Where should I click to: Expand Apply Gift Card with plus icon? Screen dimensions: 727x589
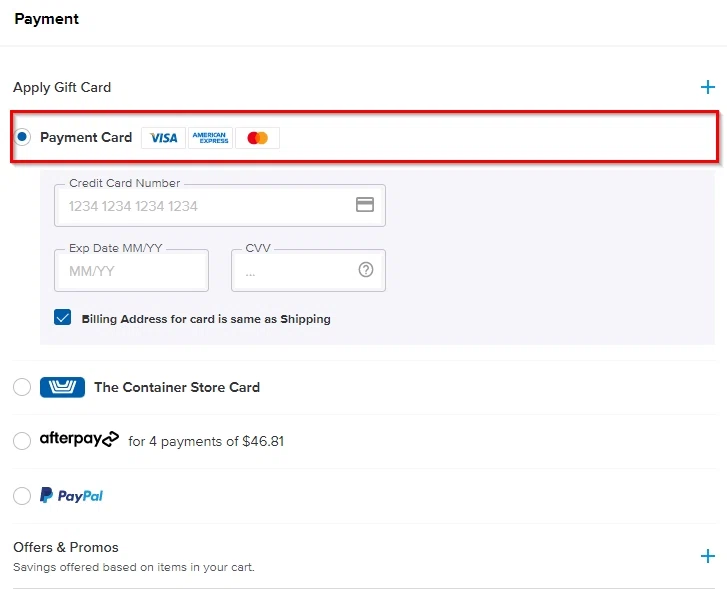pyautogui.click(x=708, y=87)
